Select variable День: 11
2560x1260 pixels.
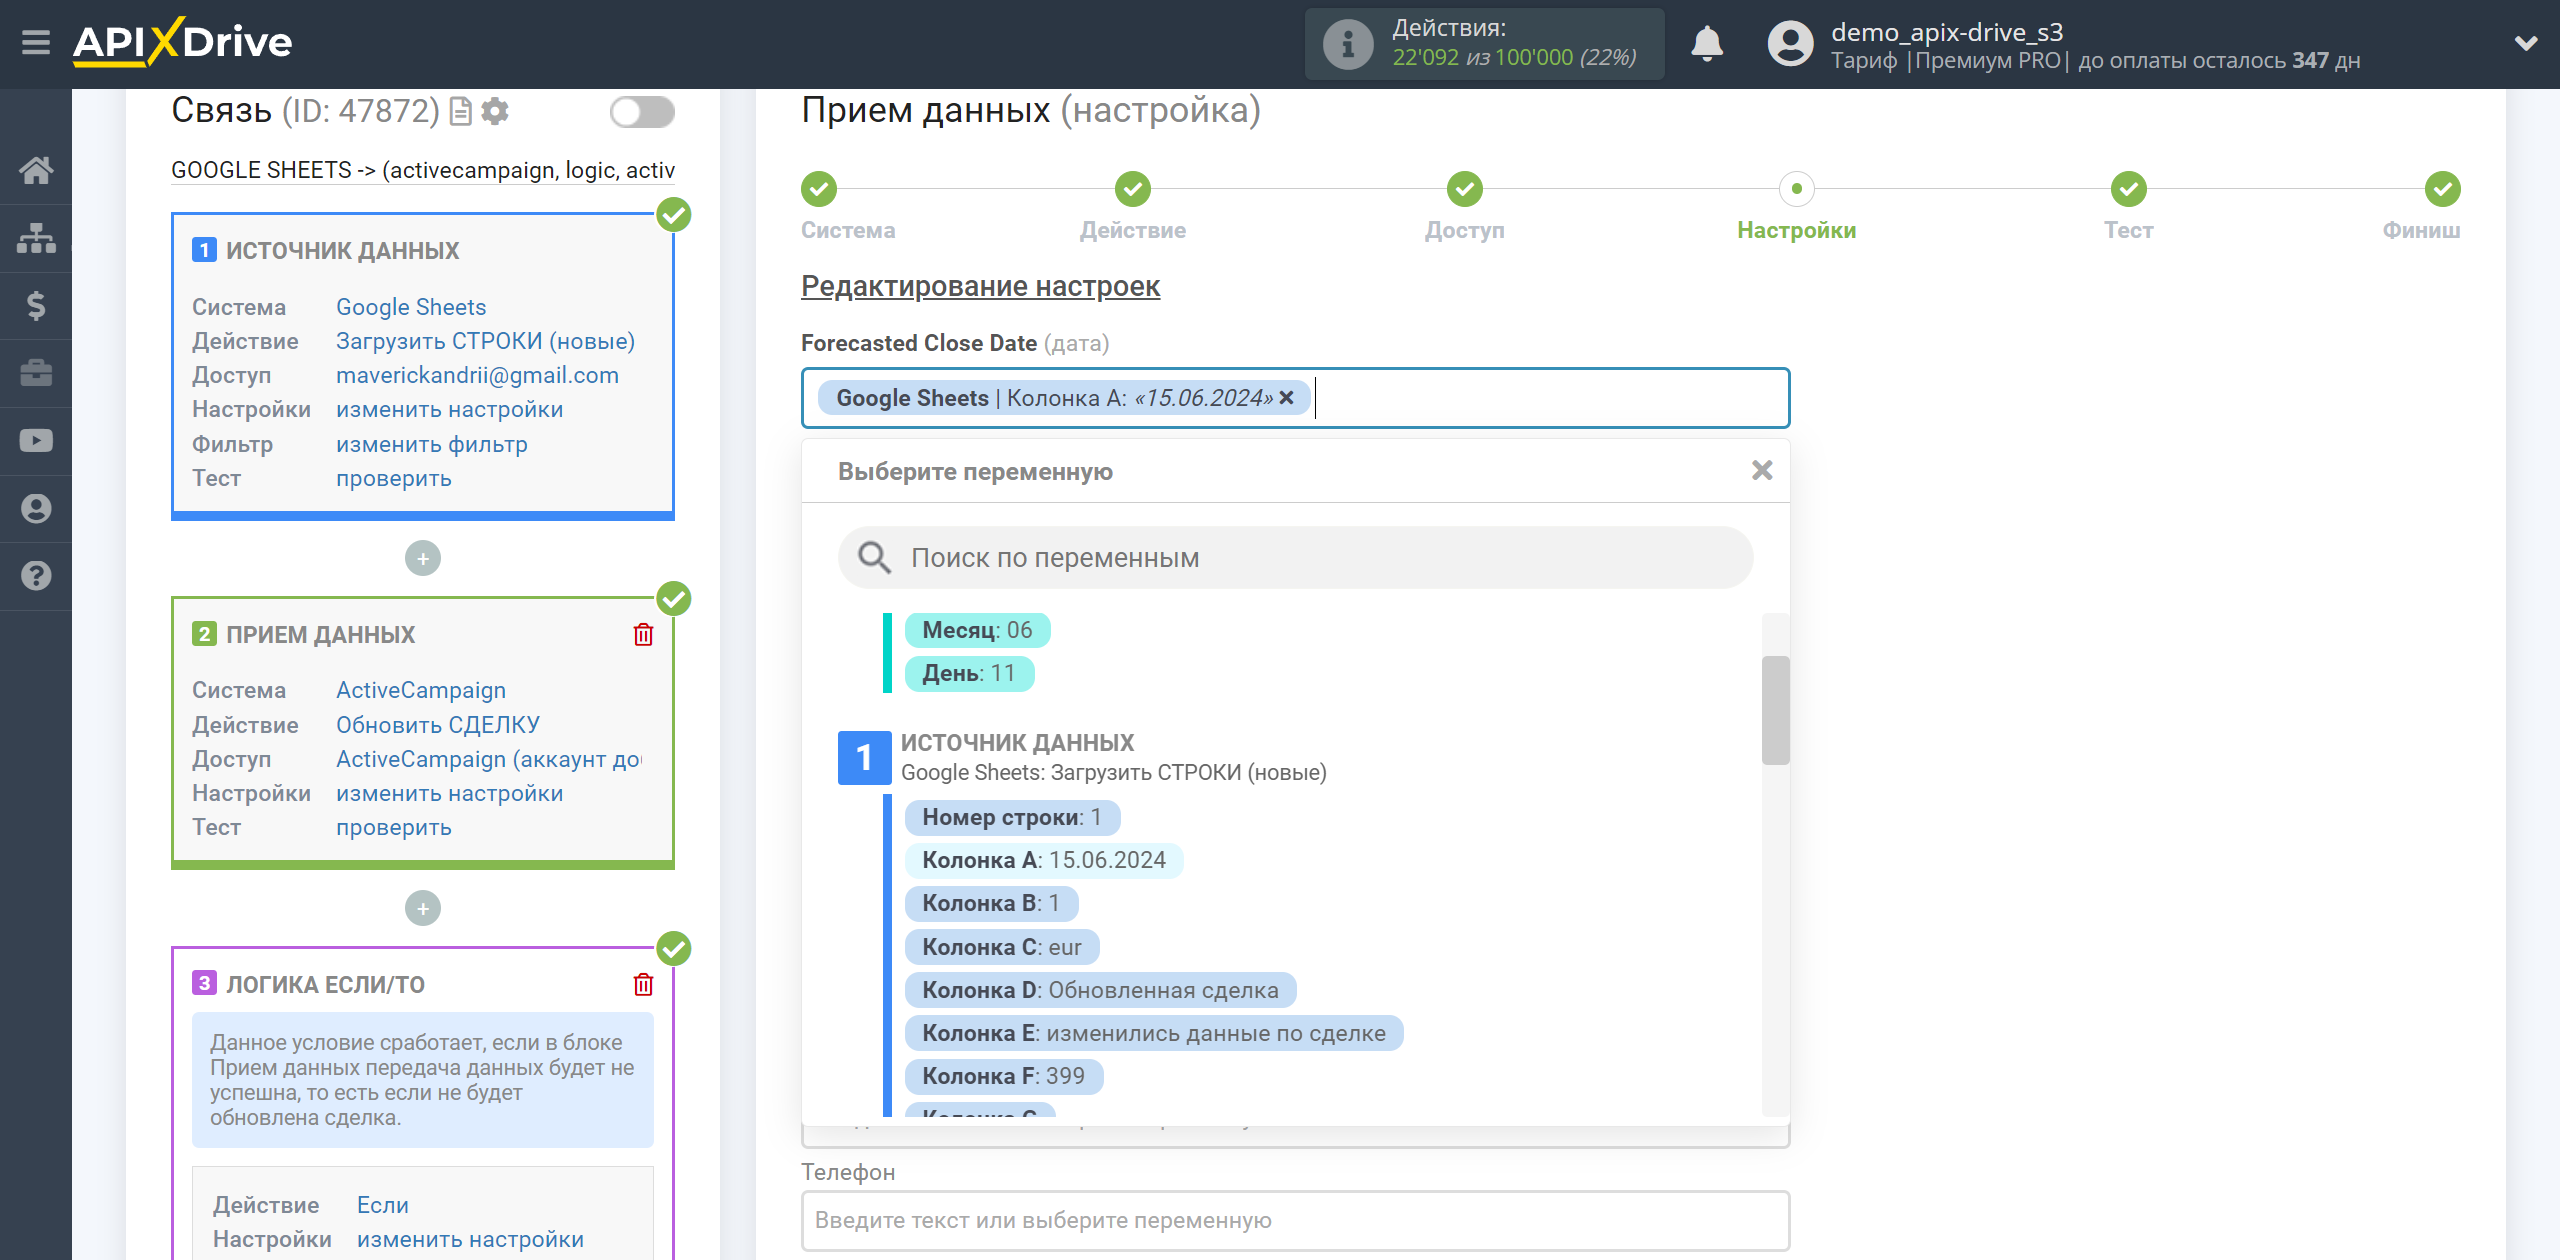(969, 673)
